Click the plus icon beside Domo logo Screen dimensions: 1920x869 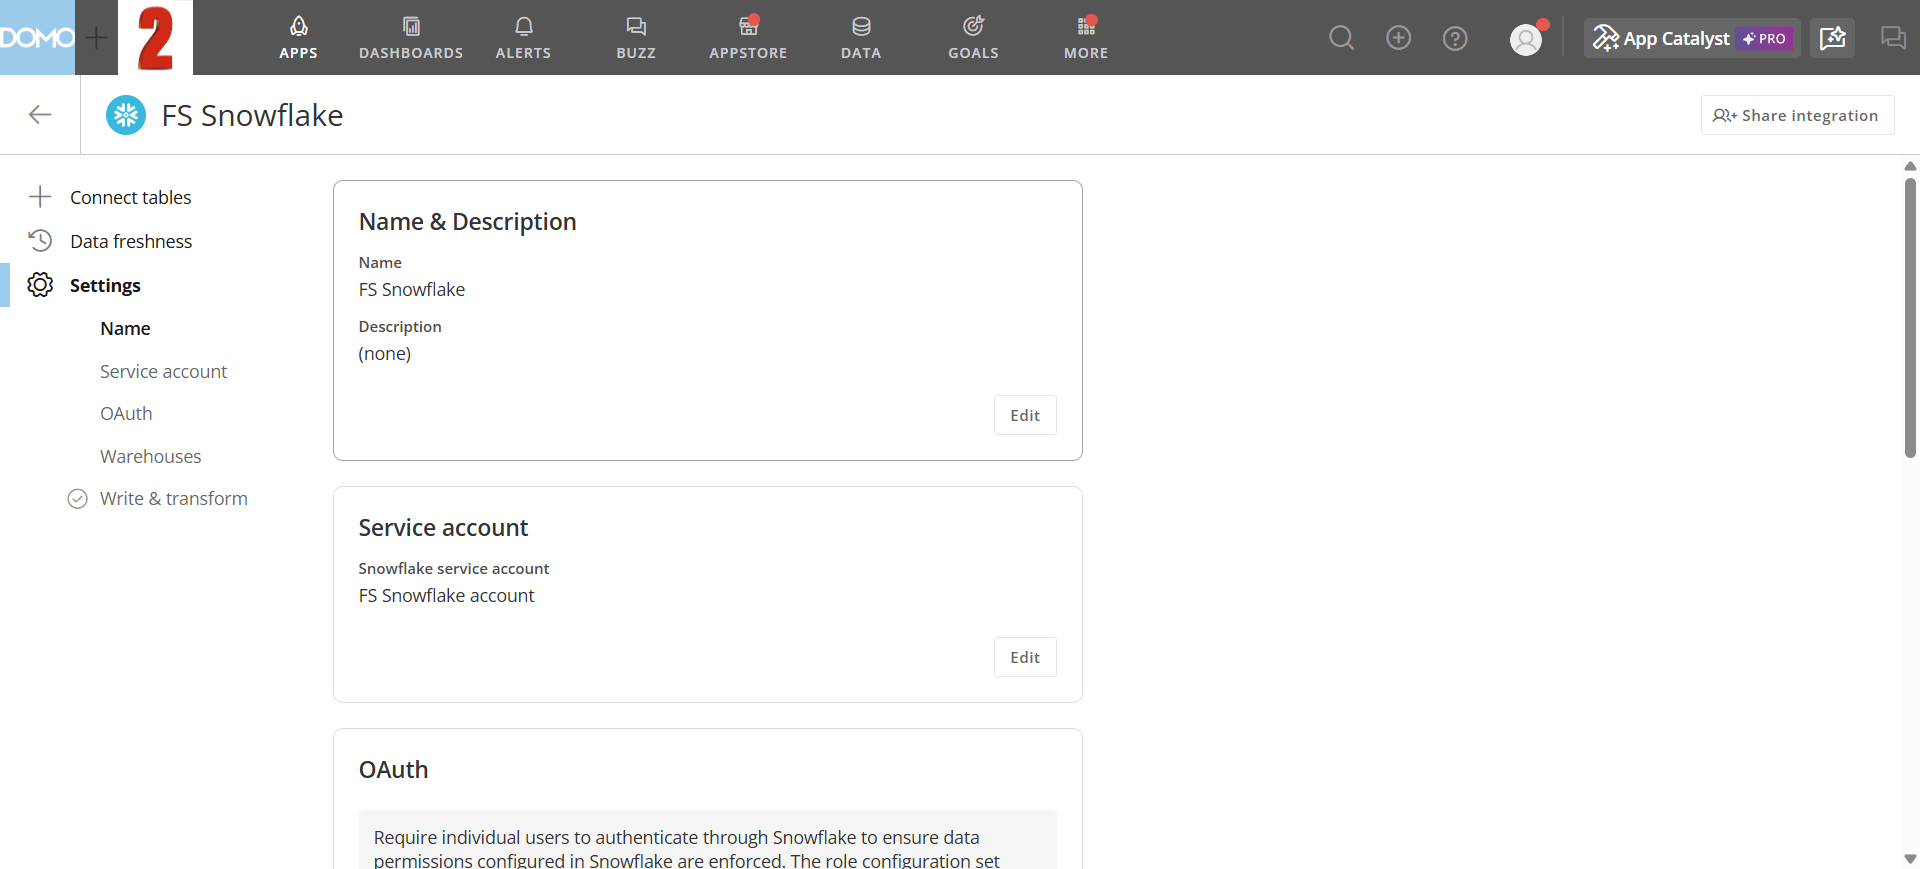pyautogui.click(x=96, y=38)
